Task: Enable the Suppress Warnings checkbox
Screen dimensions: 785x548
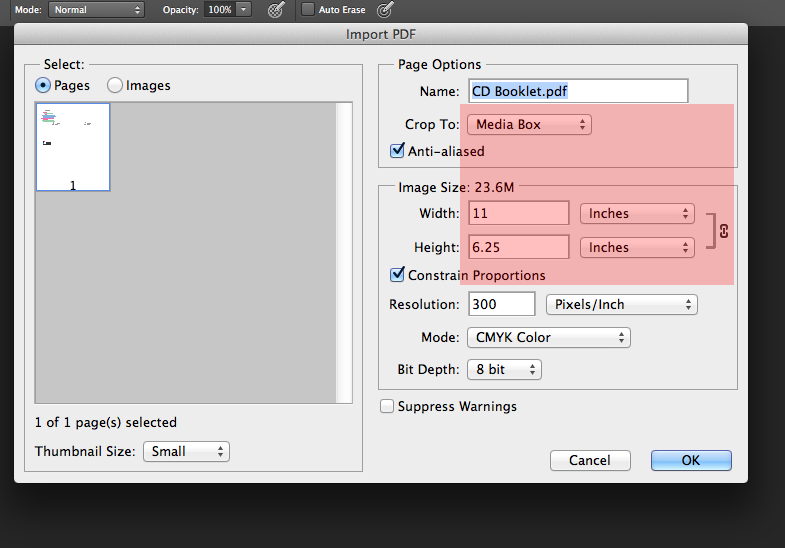Action: click(x=386, y=406)
